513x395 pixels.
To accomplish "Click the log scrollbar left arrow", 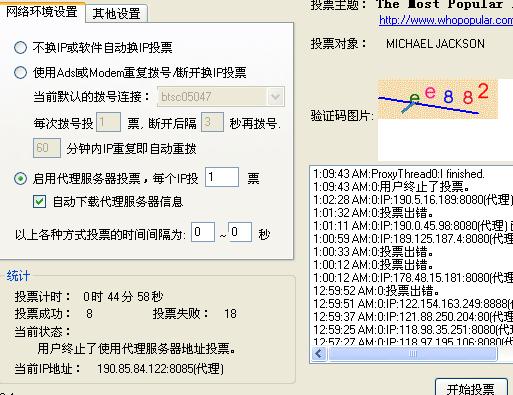I will coord(319,354).
